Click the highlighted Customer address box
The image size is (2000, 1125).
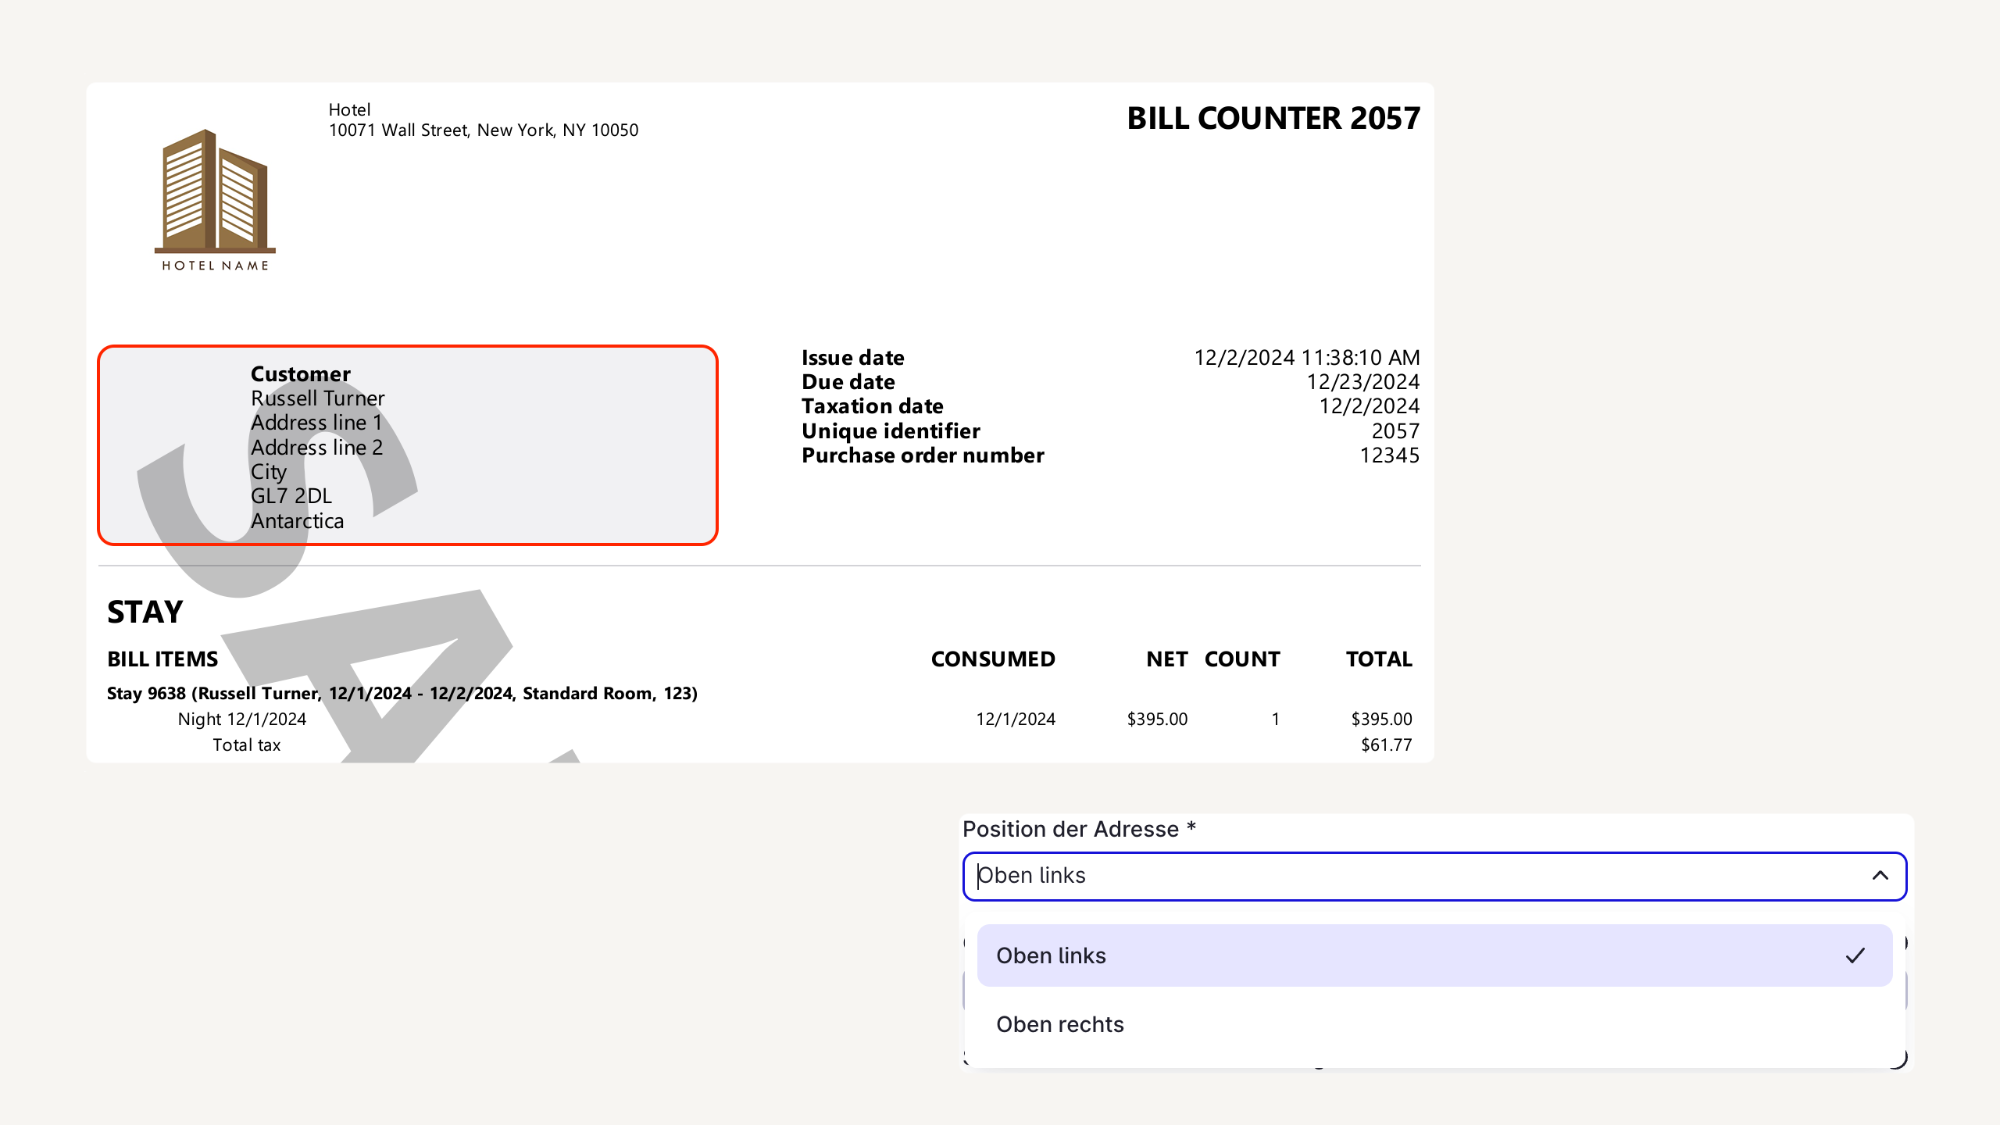560,446
